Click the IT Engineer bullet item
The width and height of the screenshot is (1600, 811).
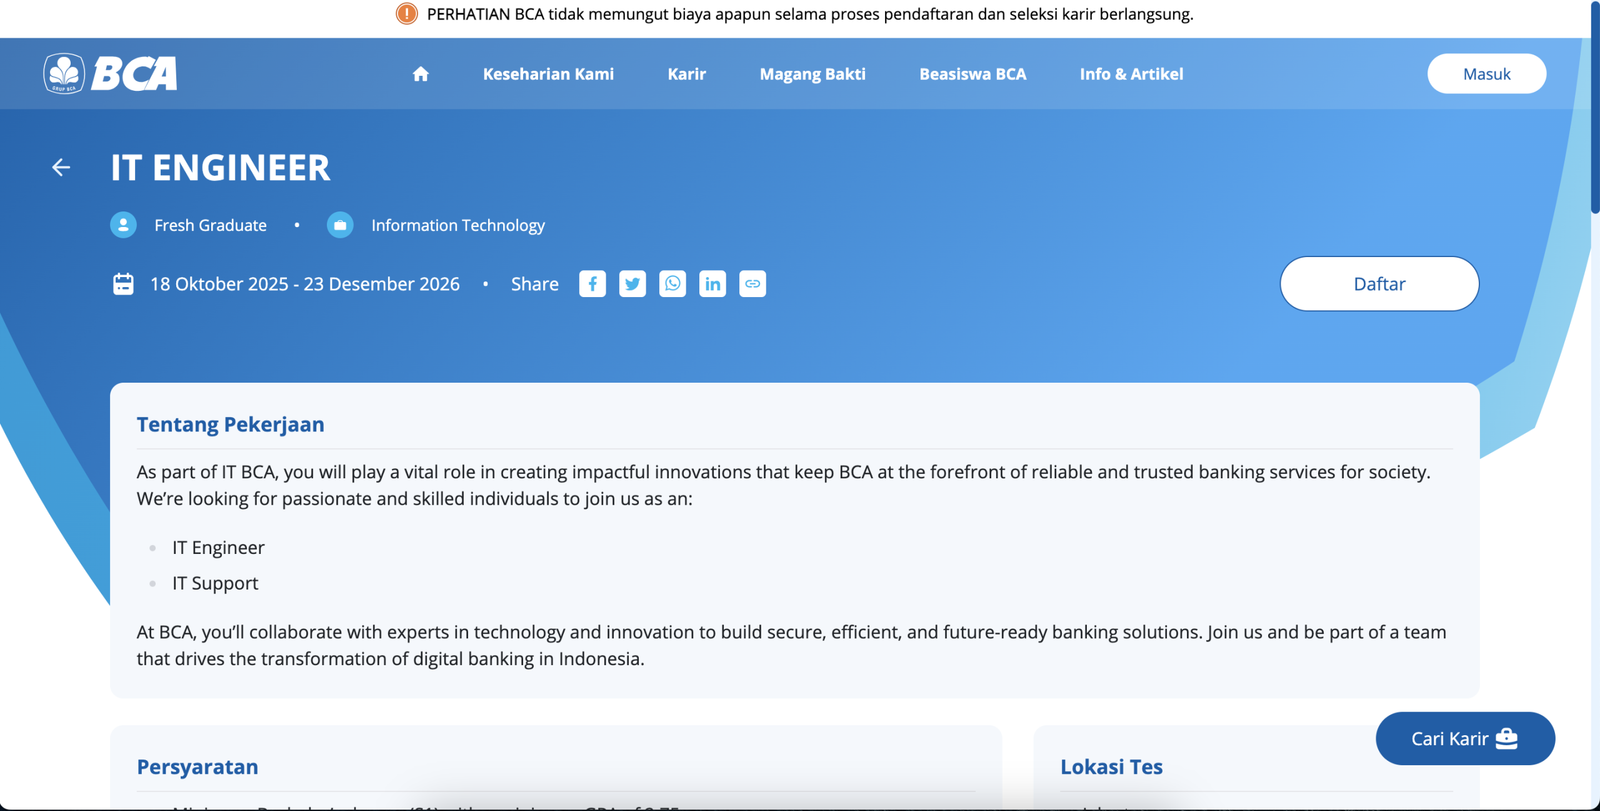click(218, 548)
